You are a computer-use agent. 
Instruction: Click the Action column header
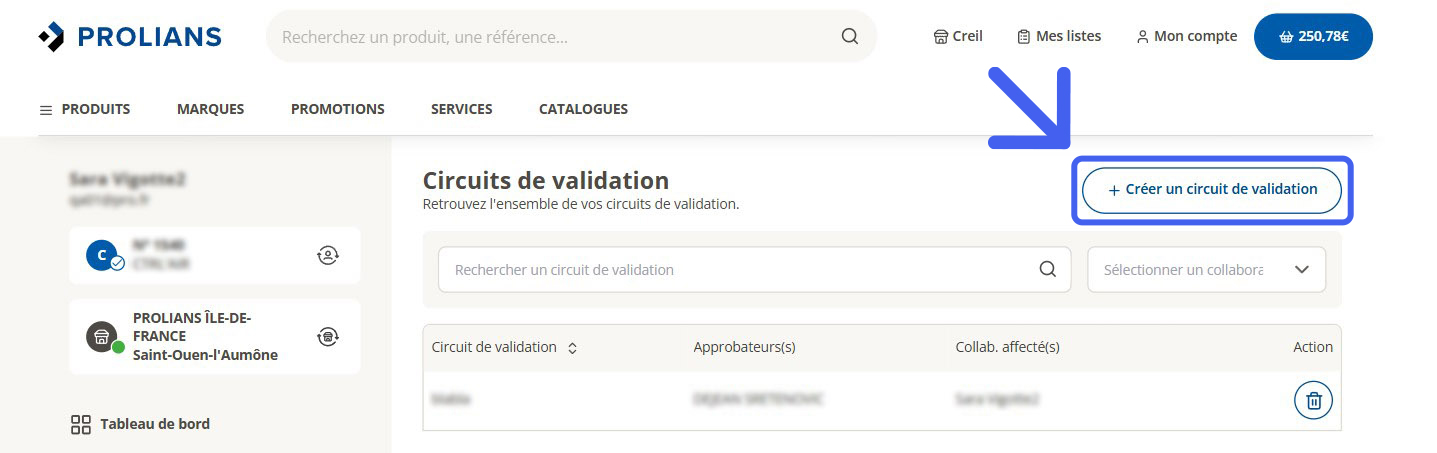1312,347
